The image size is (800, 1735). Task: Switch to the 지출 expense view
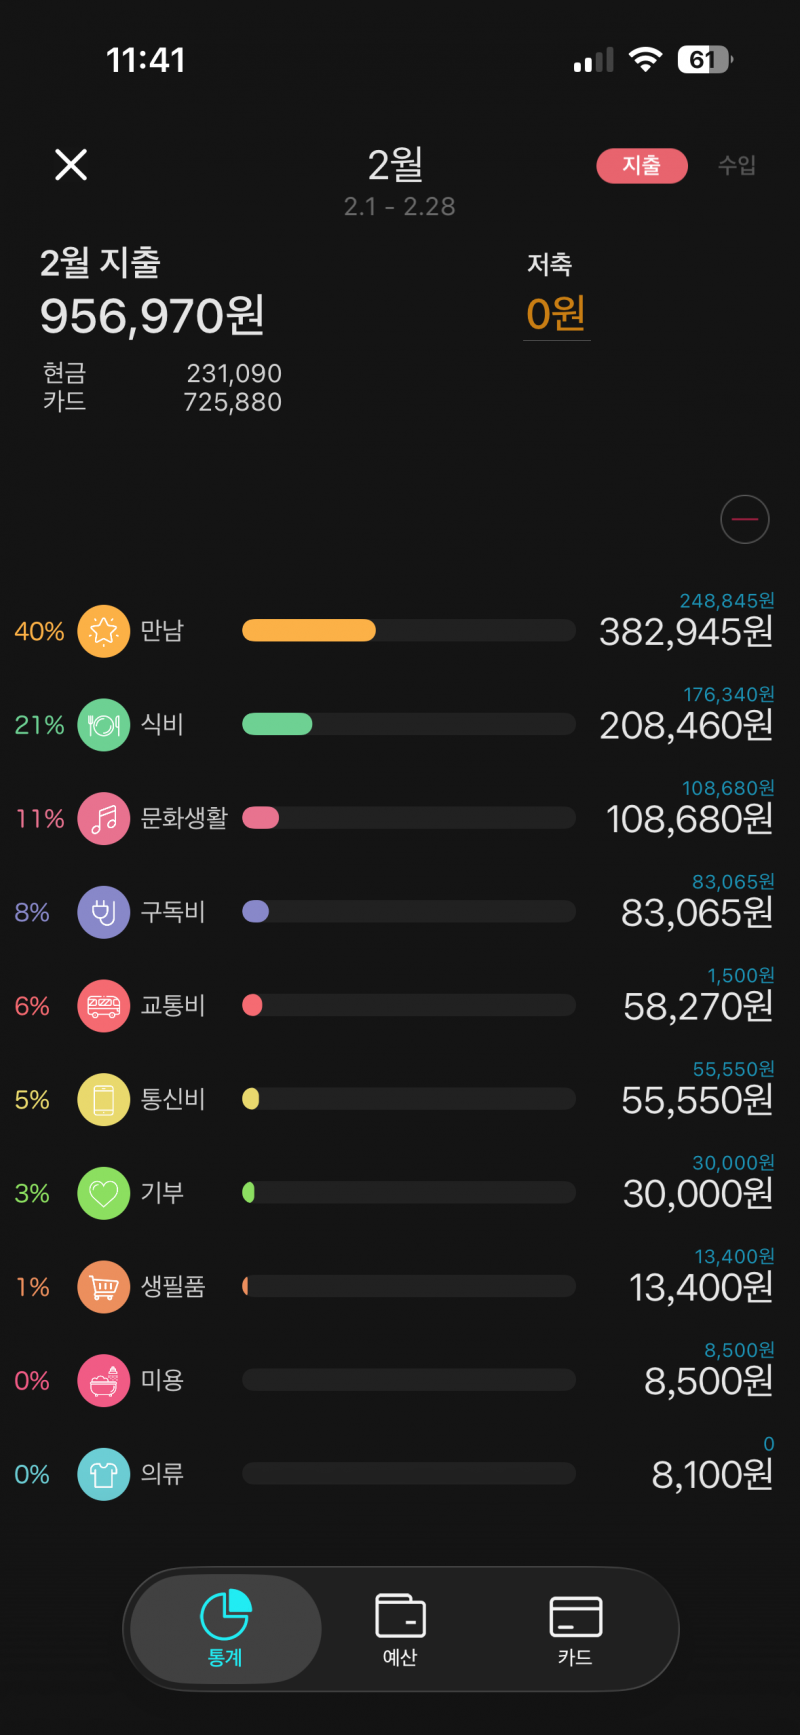pyautogui.click(x=642, y=166)
